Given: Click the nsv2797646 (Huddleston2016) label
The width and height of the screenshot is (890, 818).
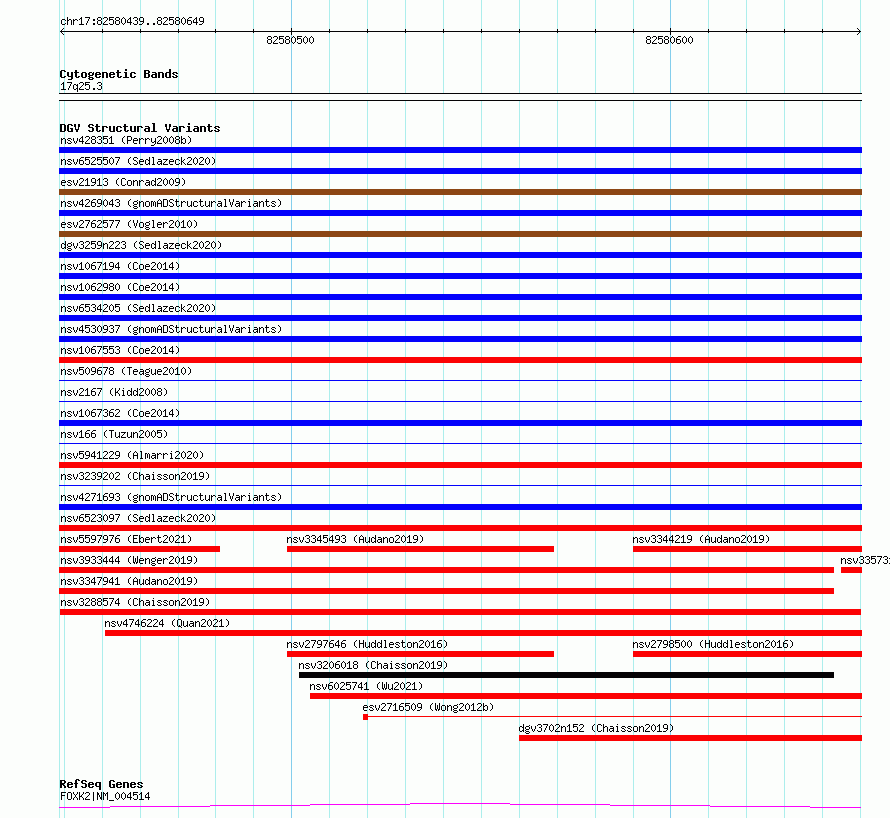Looking at the screenshot, I should pos(367,644).
